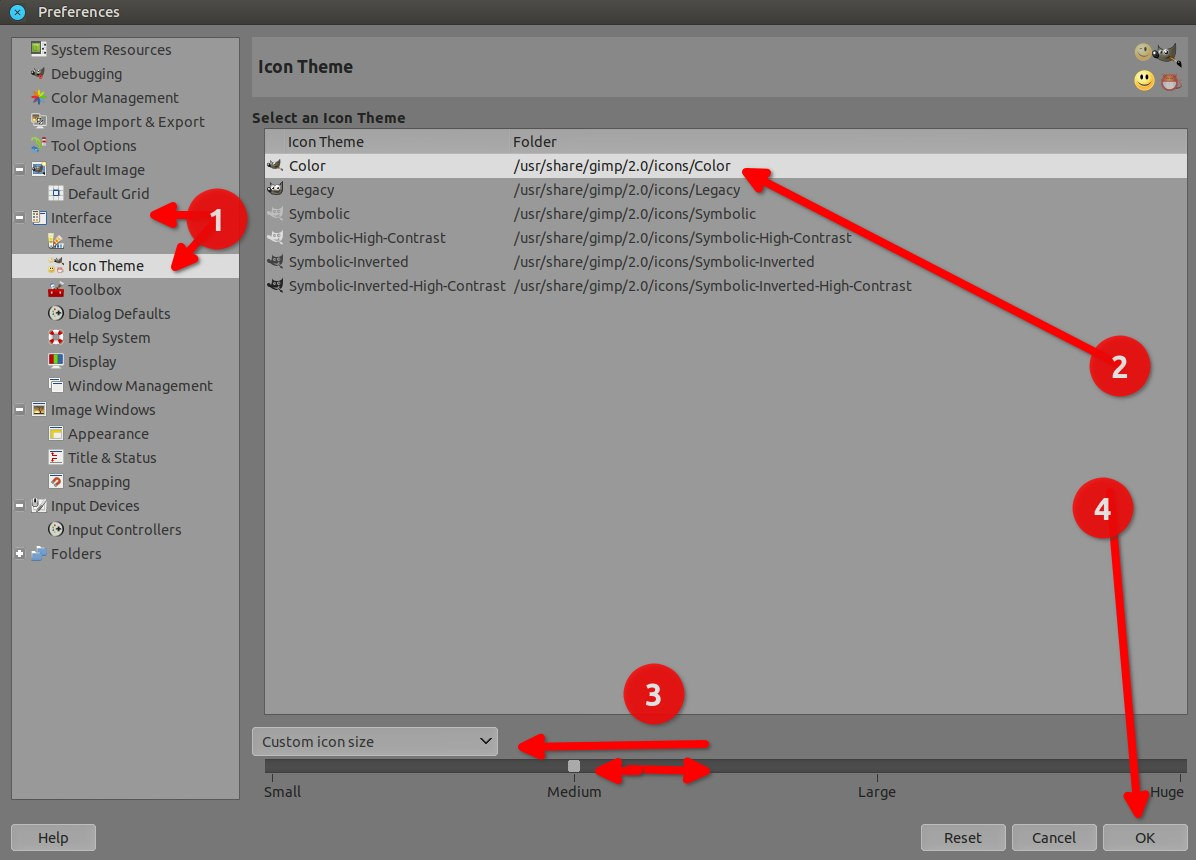
Task: Click the Image Windows icon
Action: [38, 409]
